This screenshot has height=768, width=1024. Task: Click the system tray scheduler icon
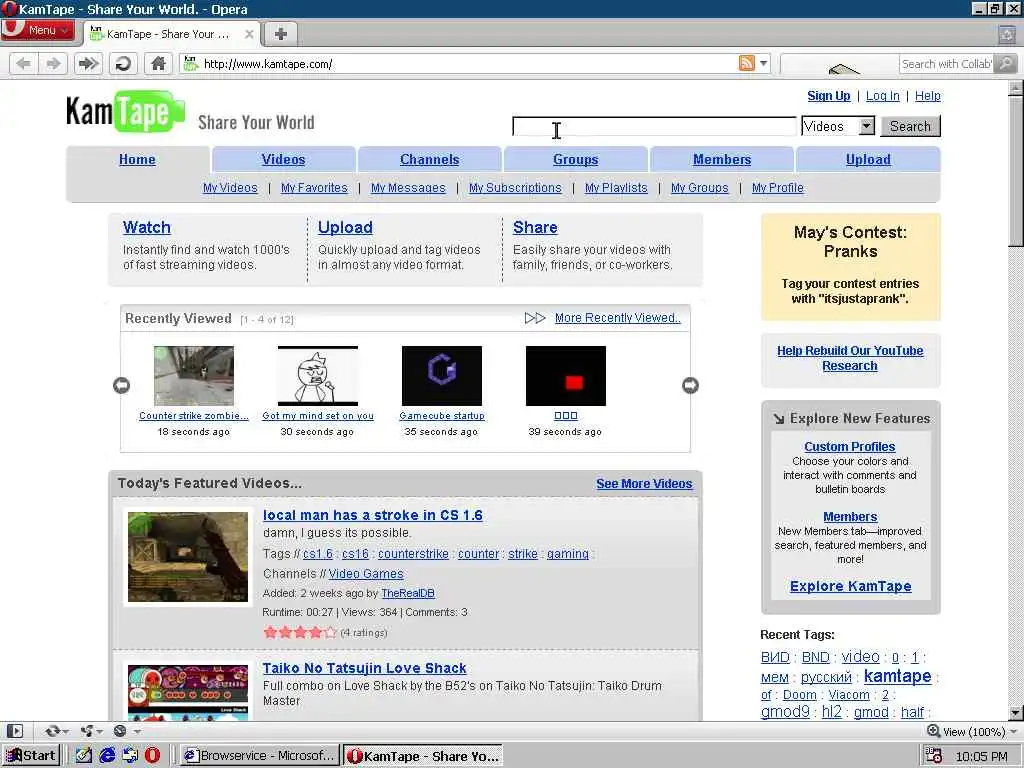pyautogui.click(x=933, y=756)
